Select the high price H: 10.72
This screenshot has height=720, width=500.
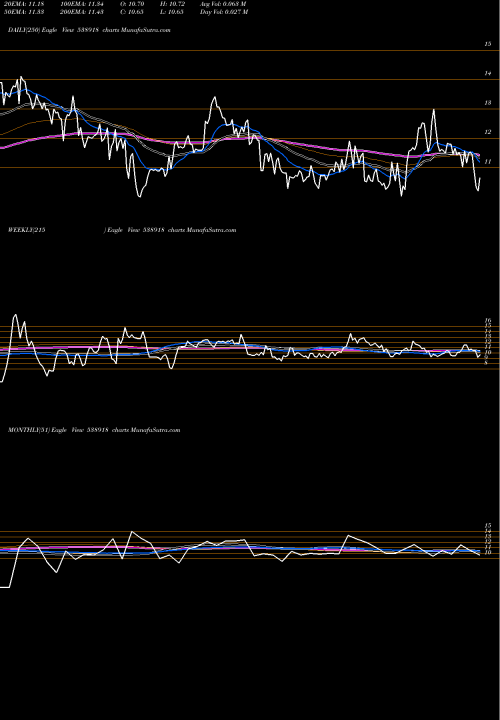tap(173, 4)
